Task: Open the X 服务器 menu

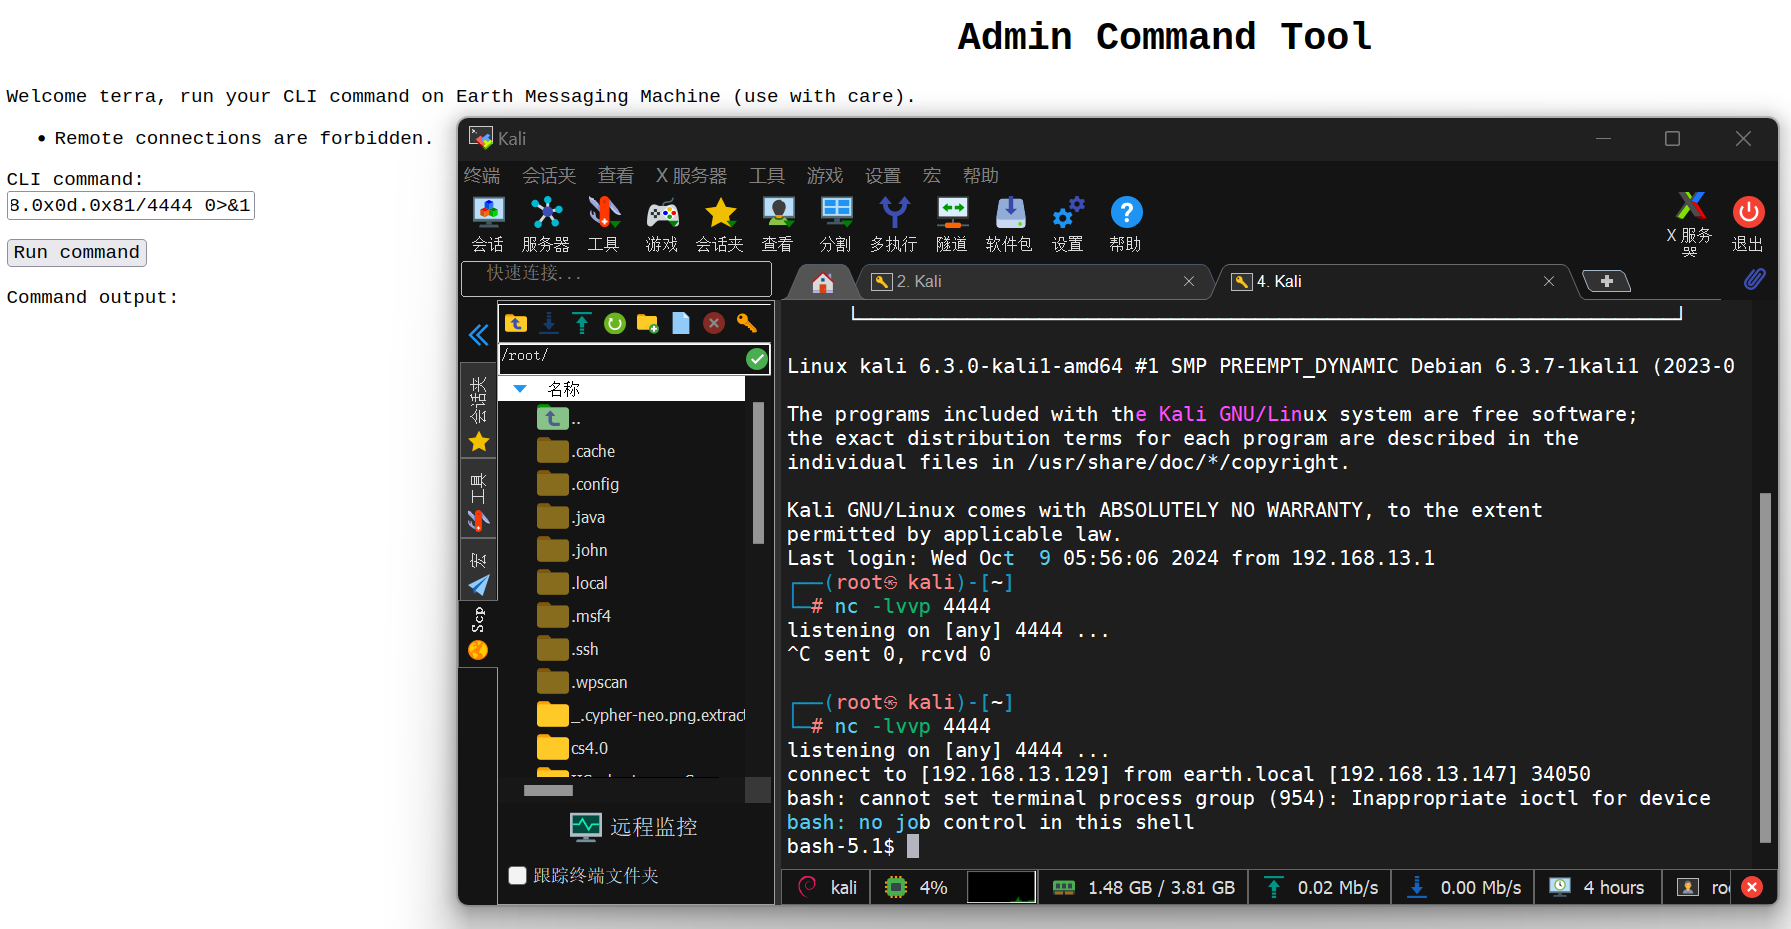Action: tap(691, 176)
